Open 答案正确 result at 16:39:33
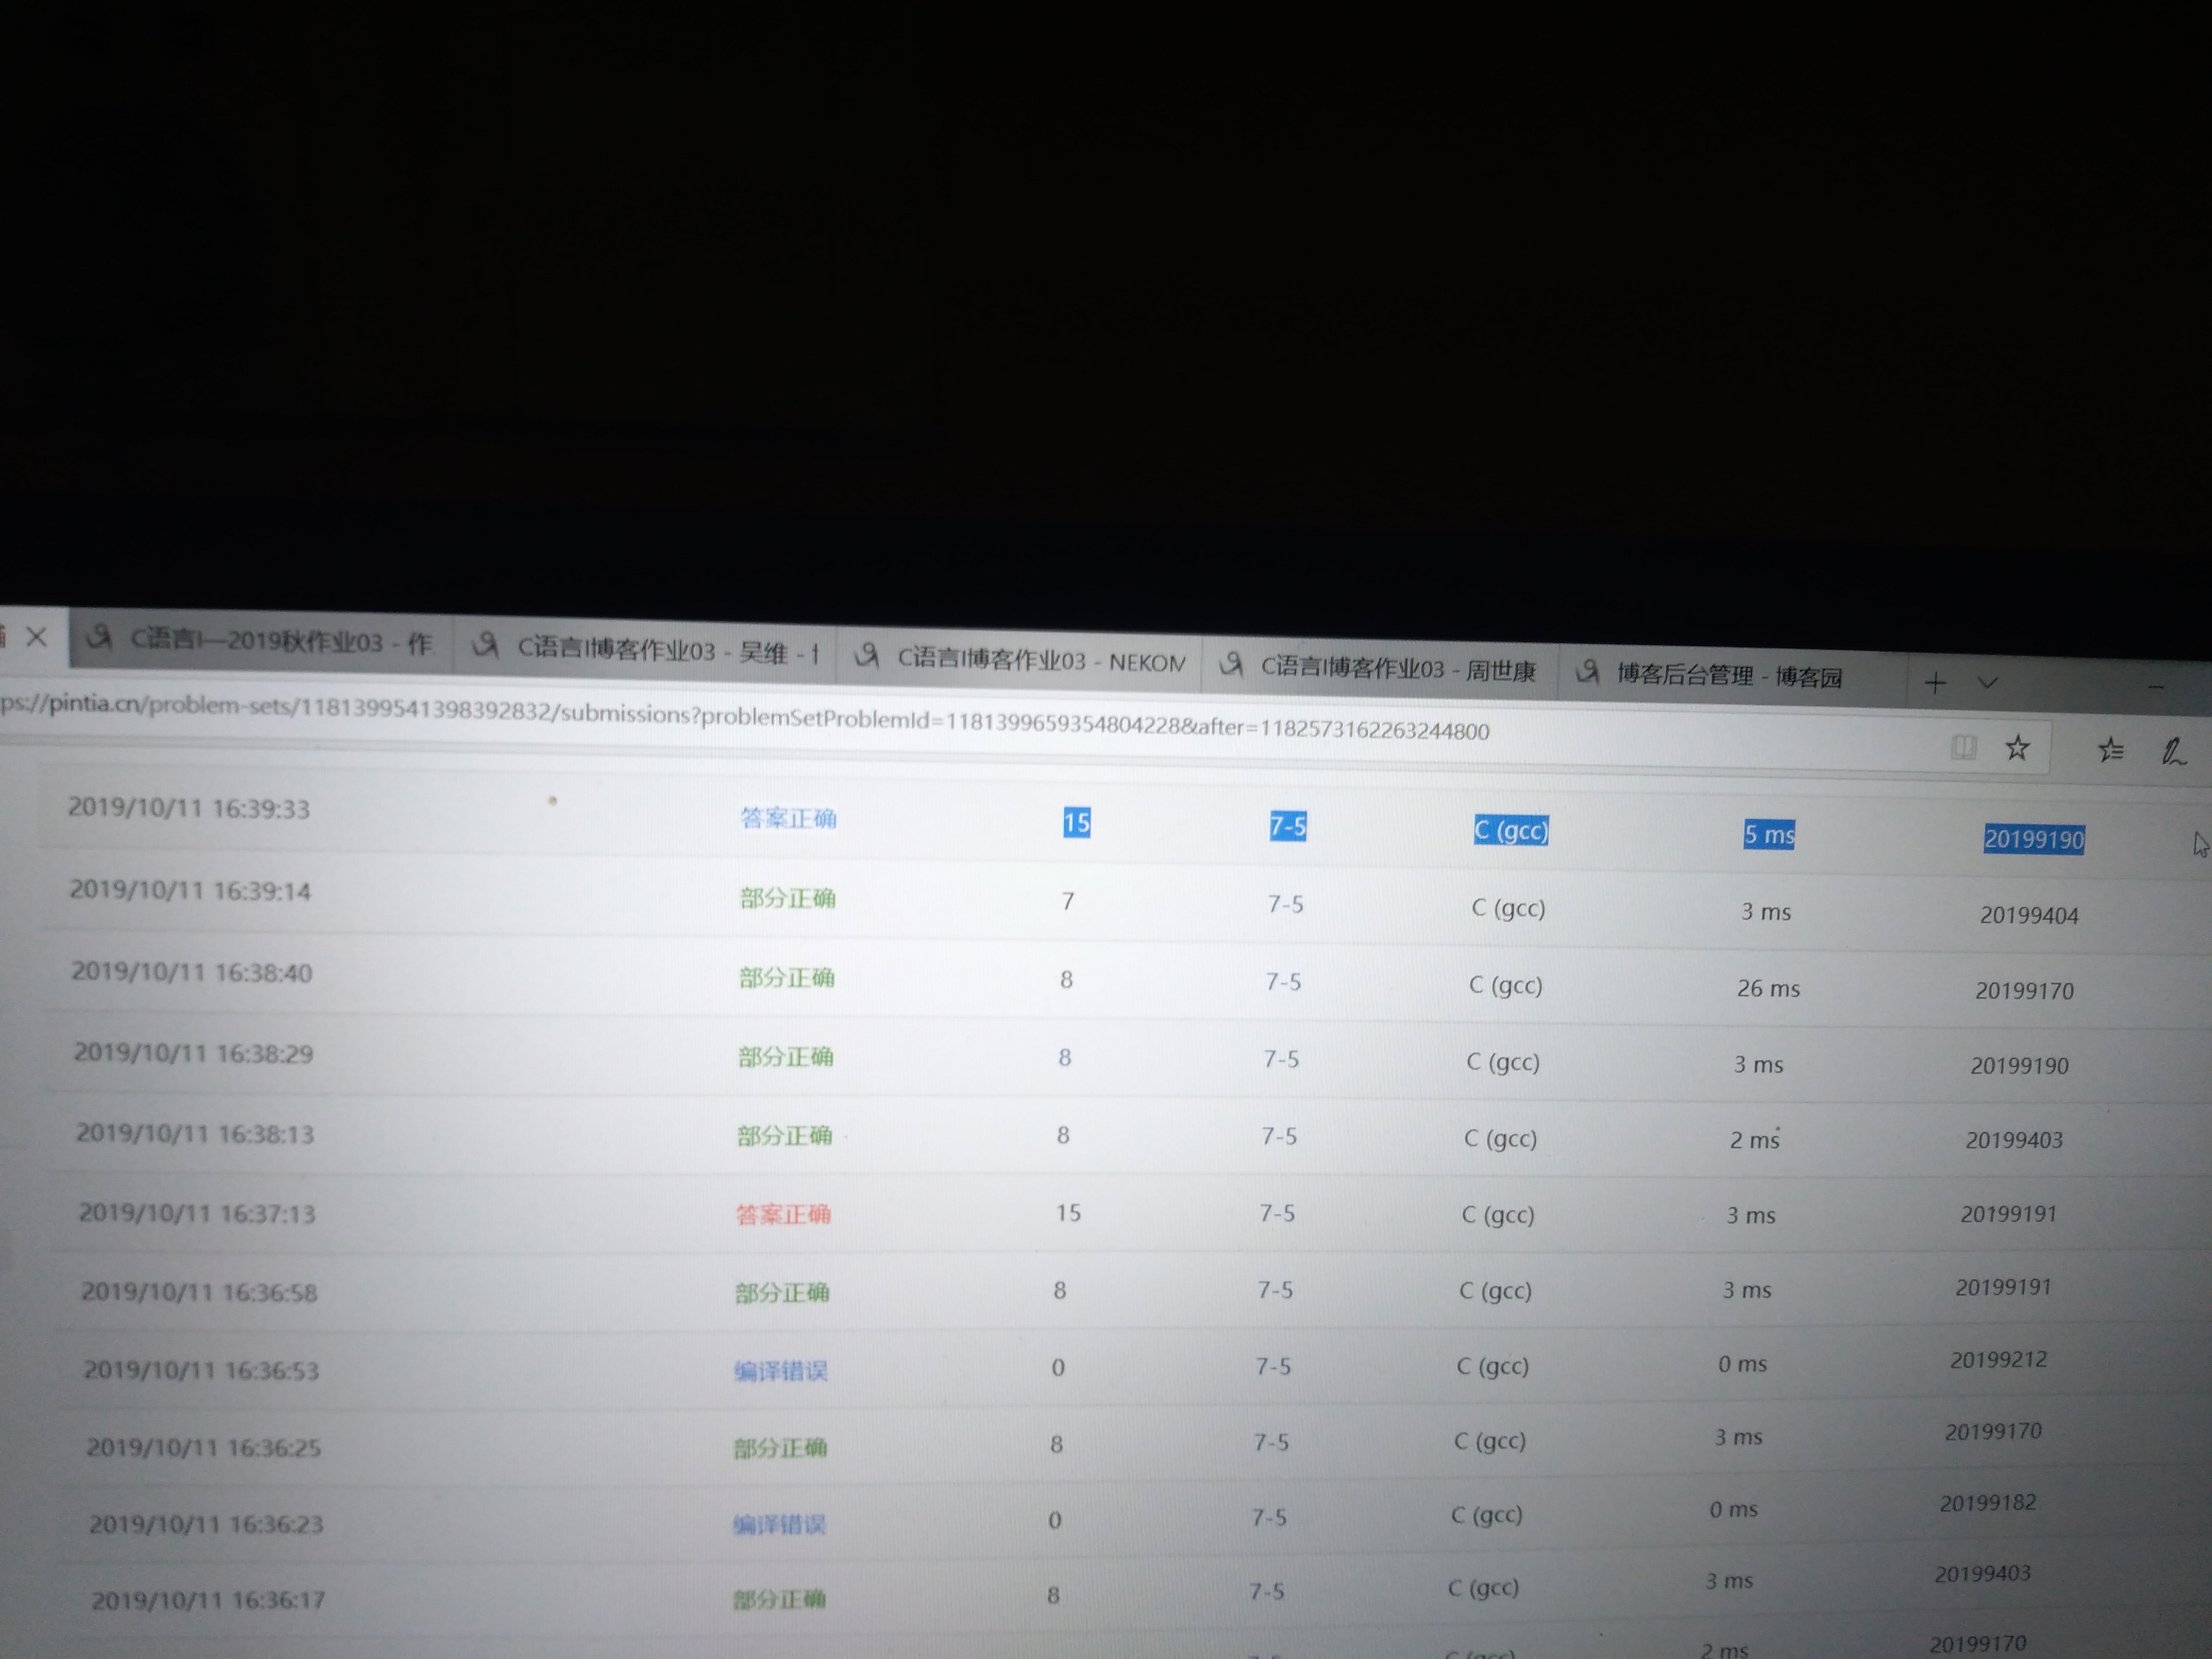 (x=788, y=818)
